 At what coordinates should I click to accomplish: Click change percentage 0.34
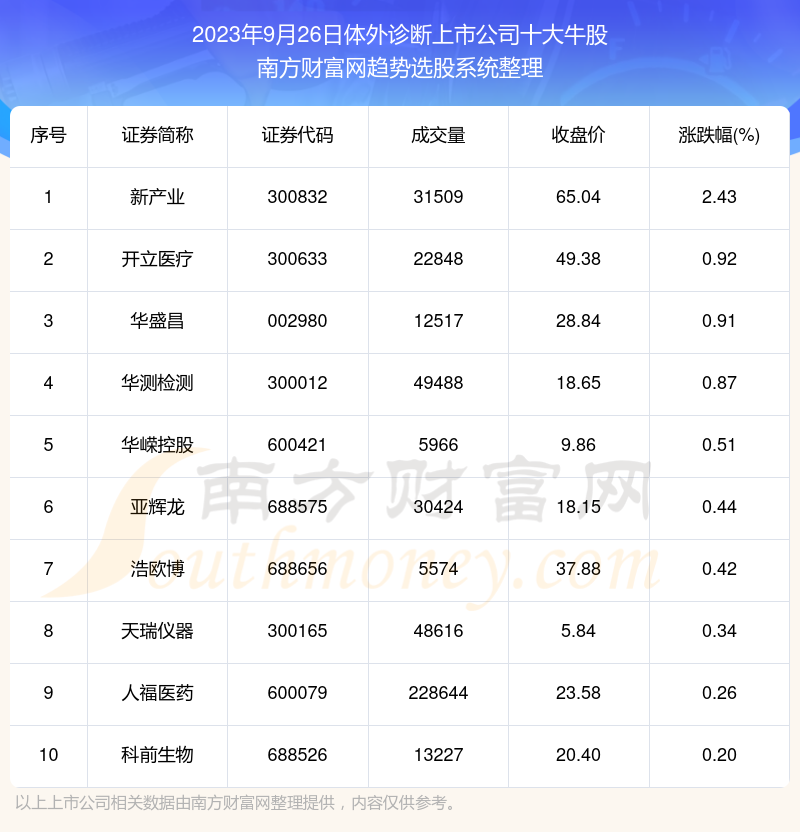pyautogui.click(x=719, y=631)
